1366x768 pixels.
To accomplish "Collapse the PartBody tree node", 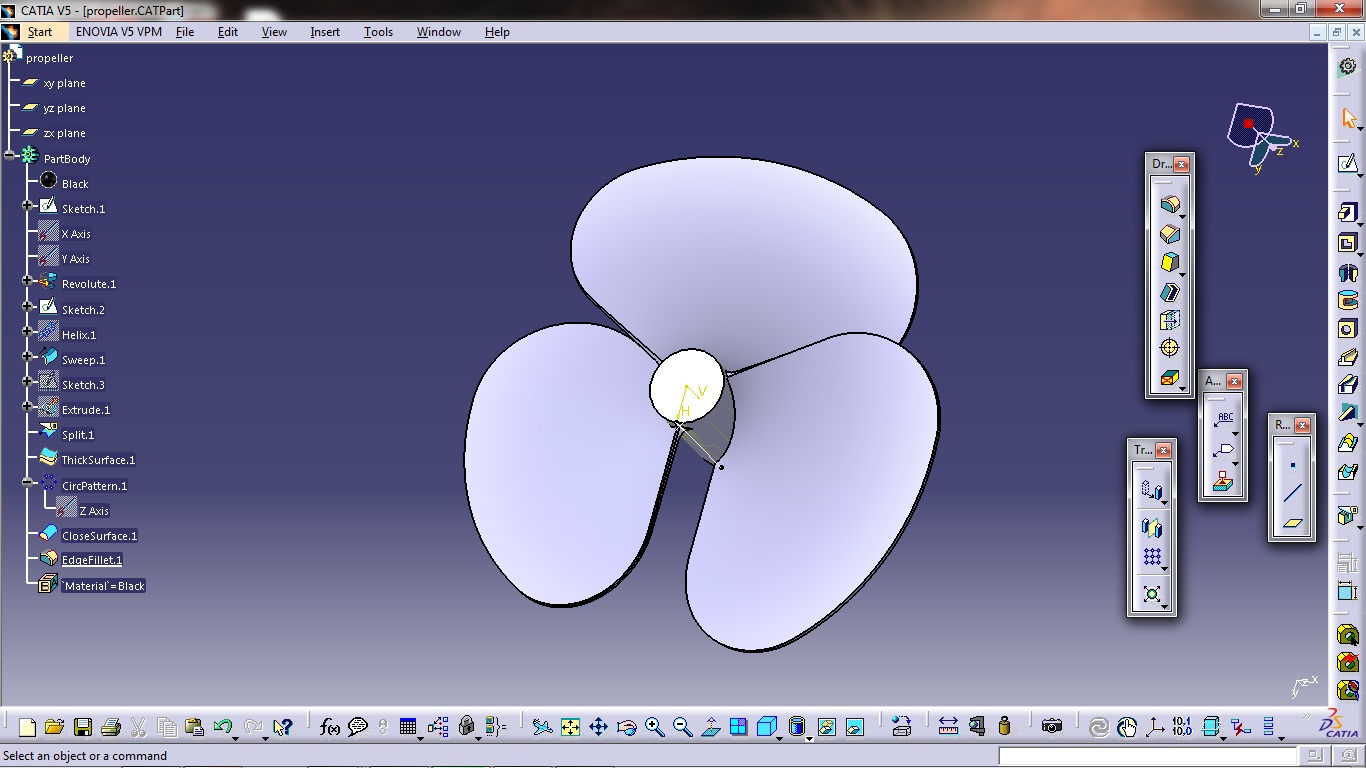I will (x=10, y=156).
